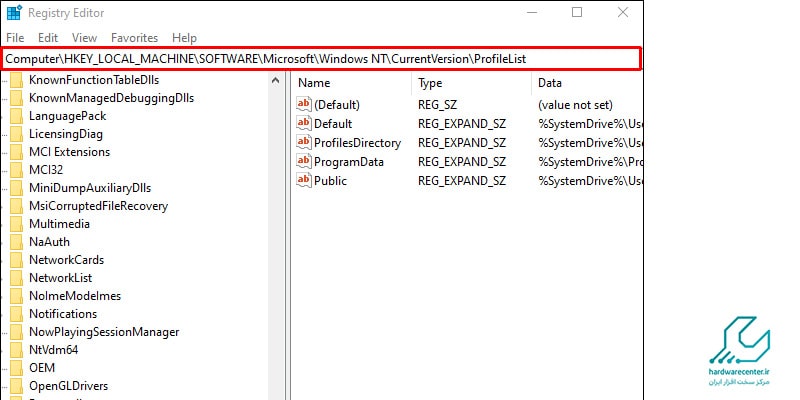Click the tree pane scroll up arrow
This screenshot has width=800, height=400.
point(276,80)
